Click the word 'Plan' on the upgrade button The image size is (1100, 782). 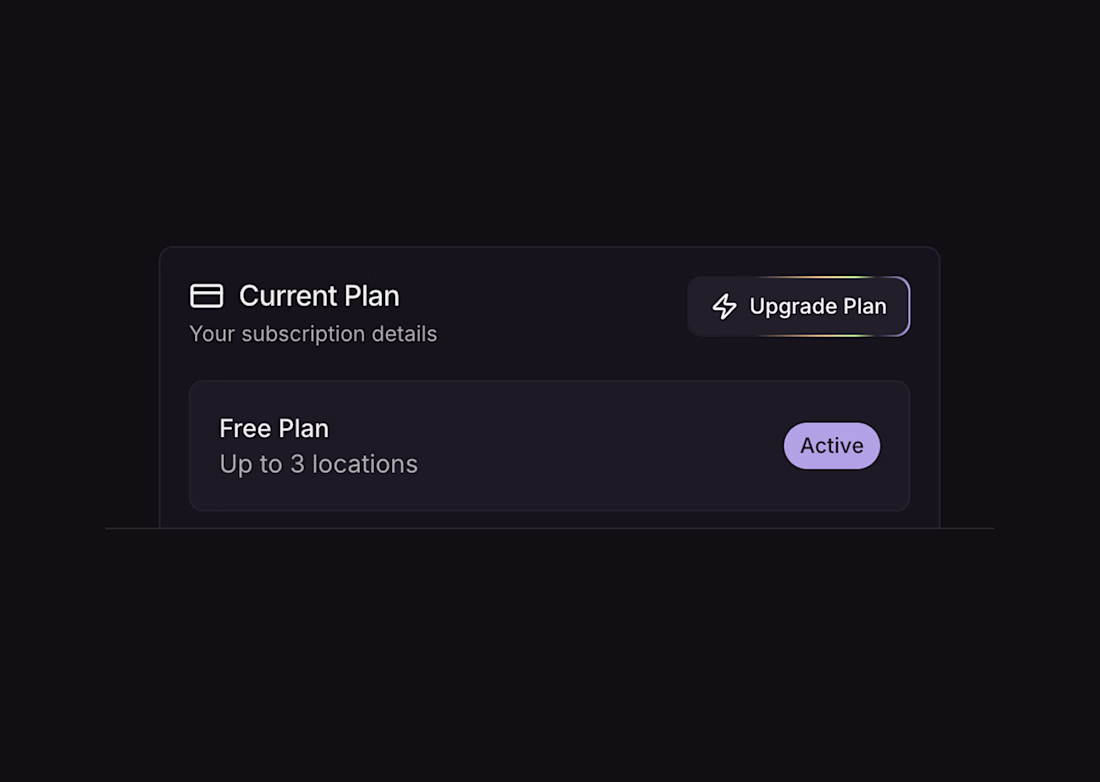[863, 306]
